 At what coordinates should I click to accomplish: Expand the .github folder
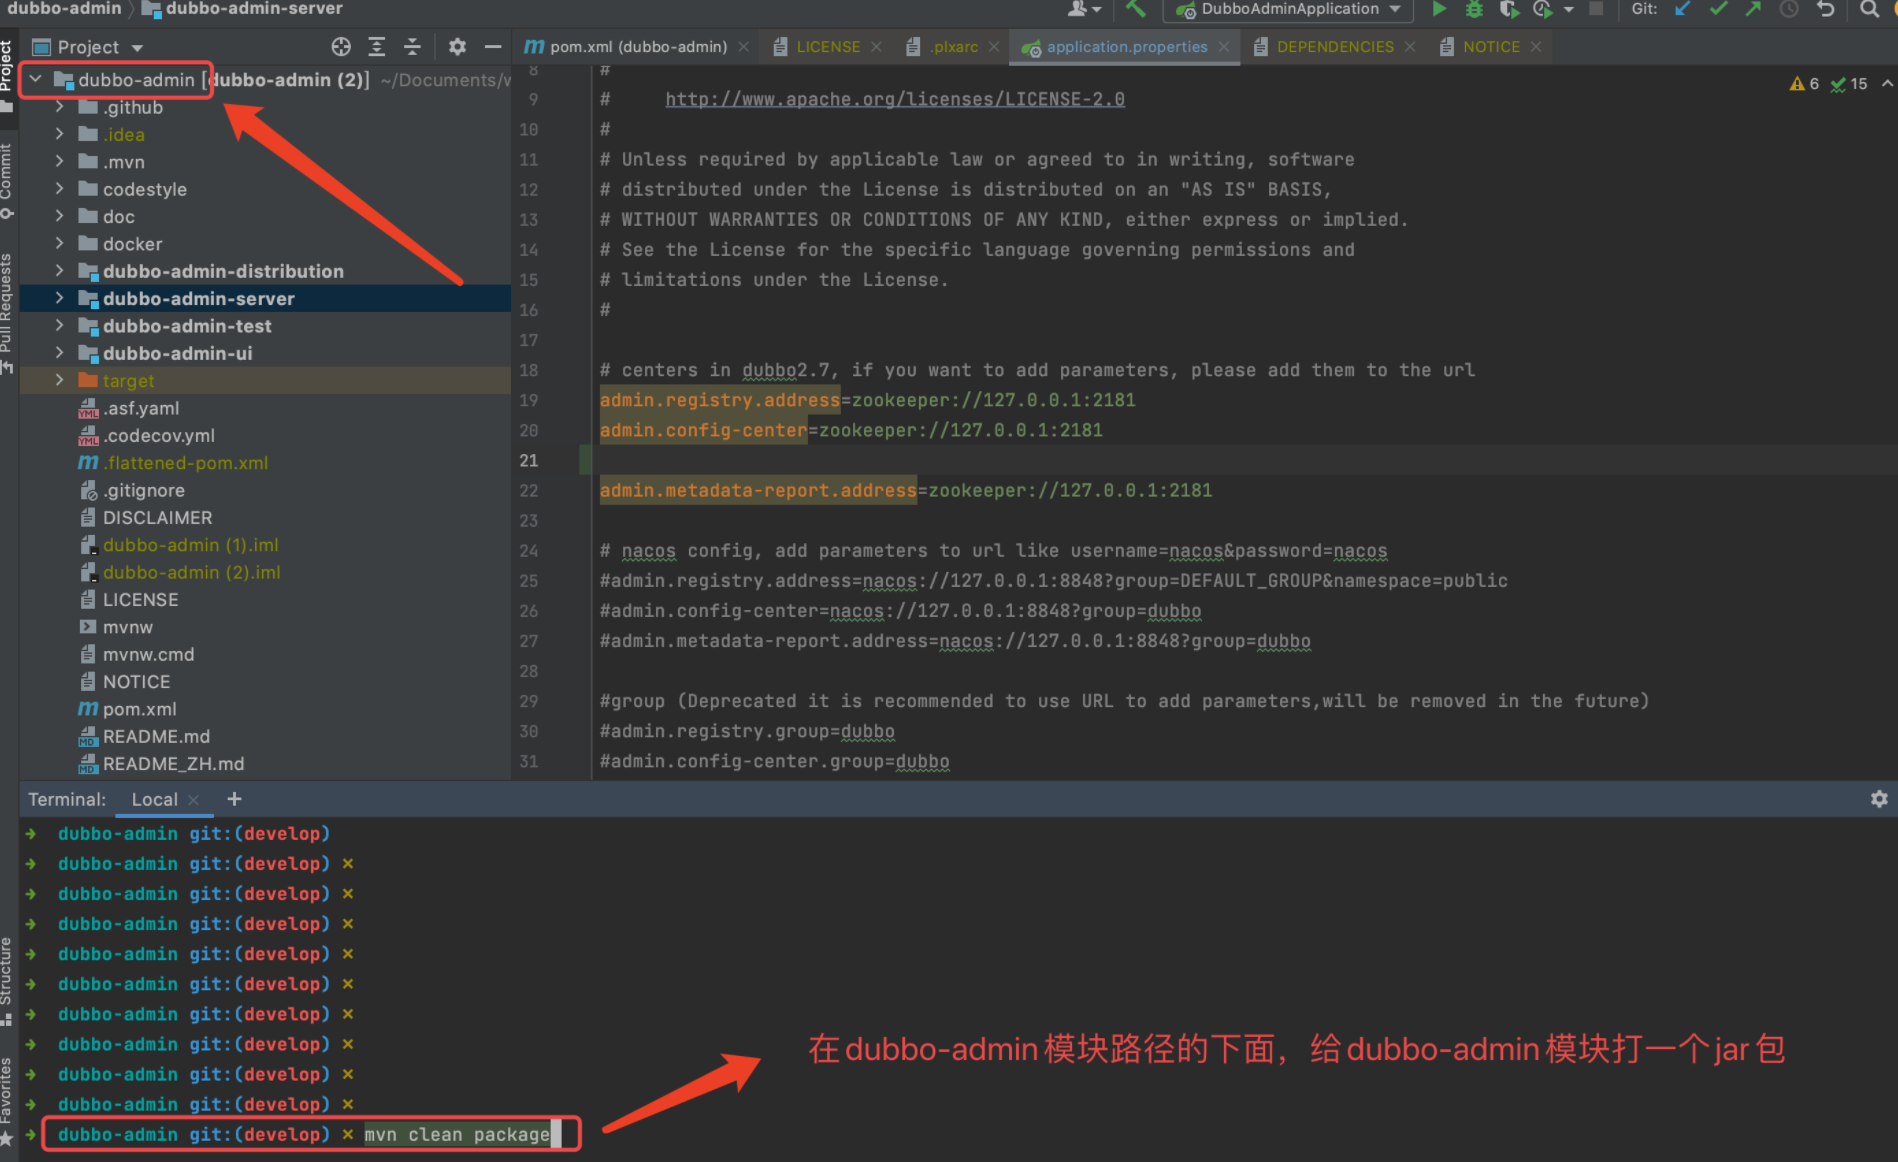tap(59, 106)
